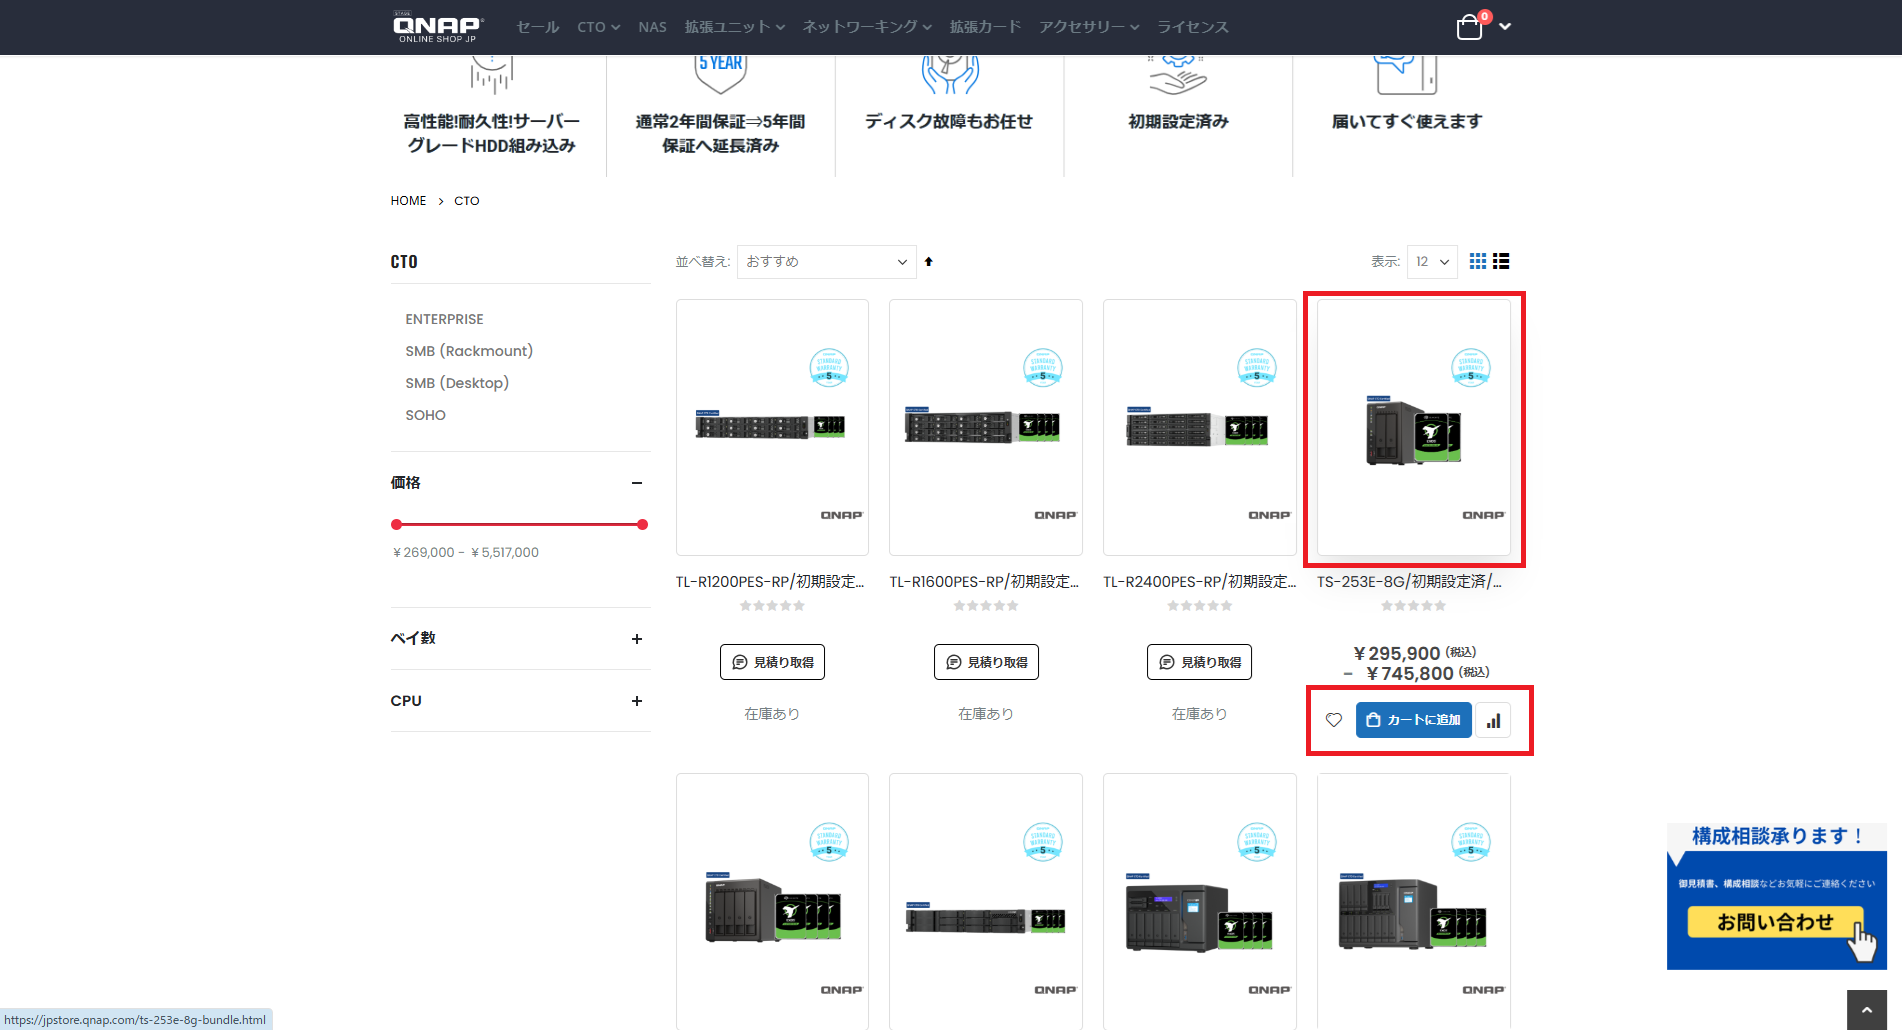
Task: Open the sort by おすすめ dropdown
Action: [827, 262]
